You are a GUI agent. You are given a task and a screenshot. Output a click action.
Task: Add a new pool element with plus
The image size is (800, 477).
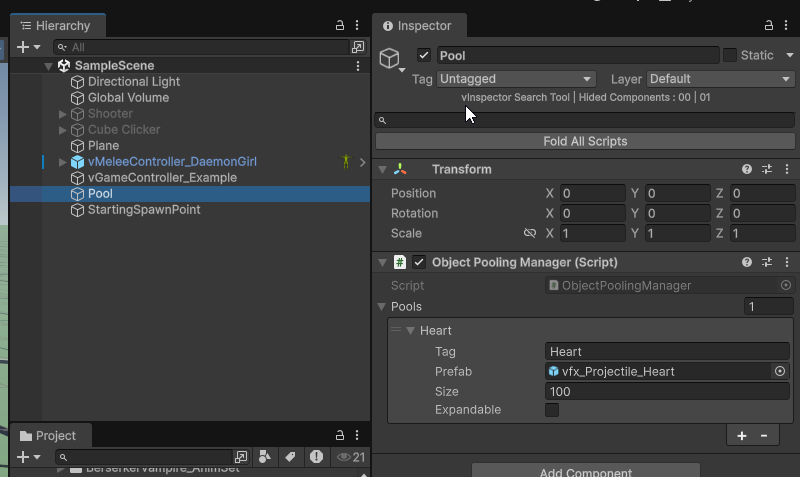tap(742, 436)
